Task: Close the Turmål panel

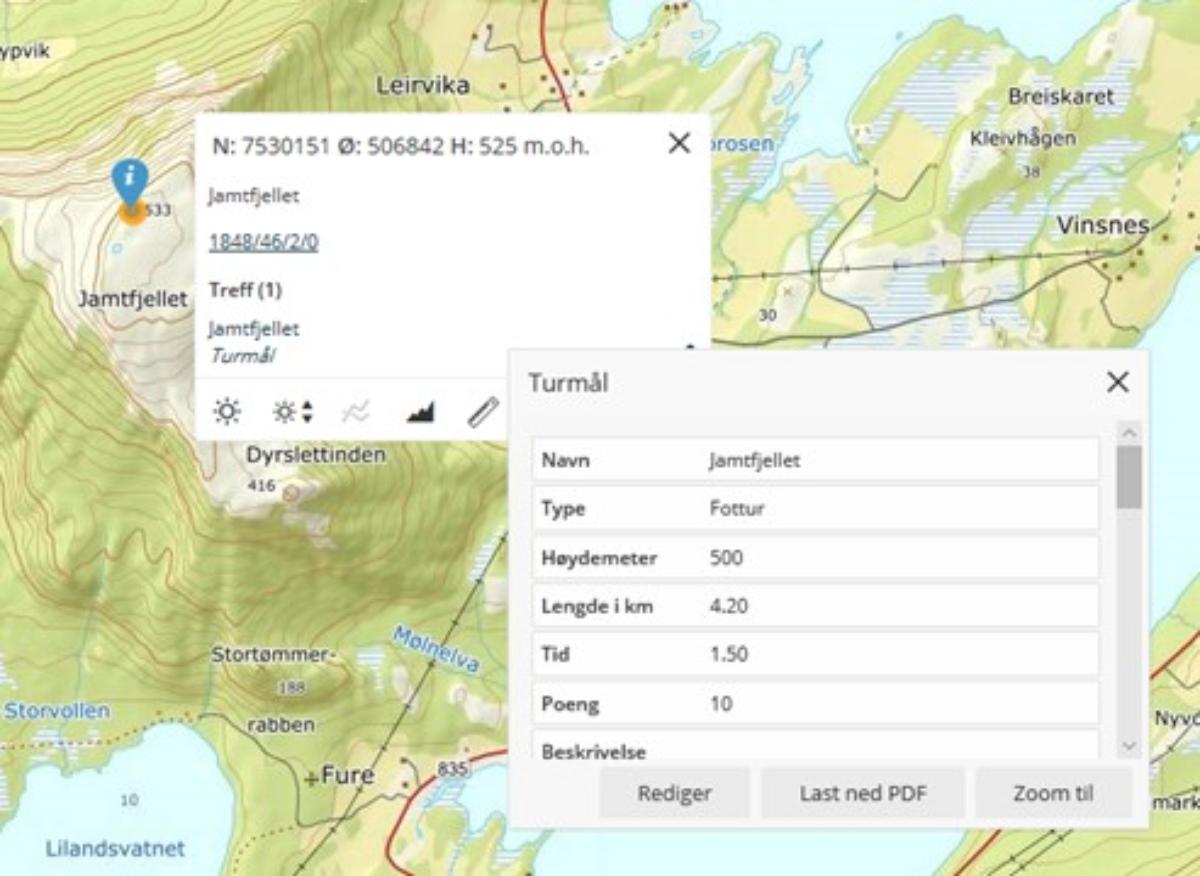Action: coord(1118,382)
